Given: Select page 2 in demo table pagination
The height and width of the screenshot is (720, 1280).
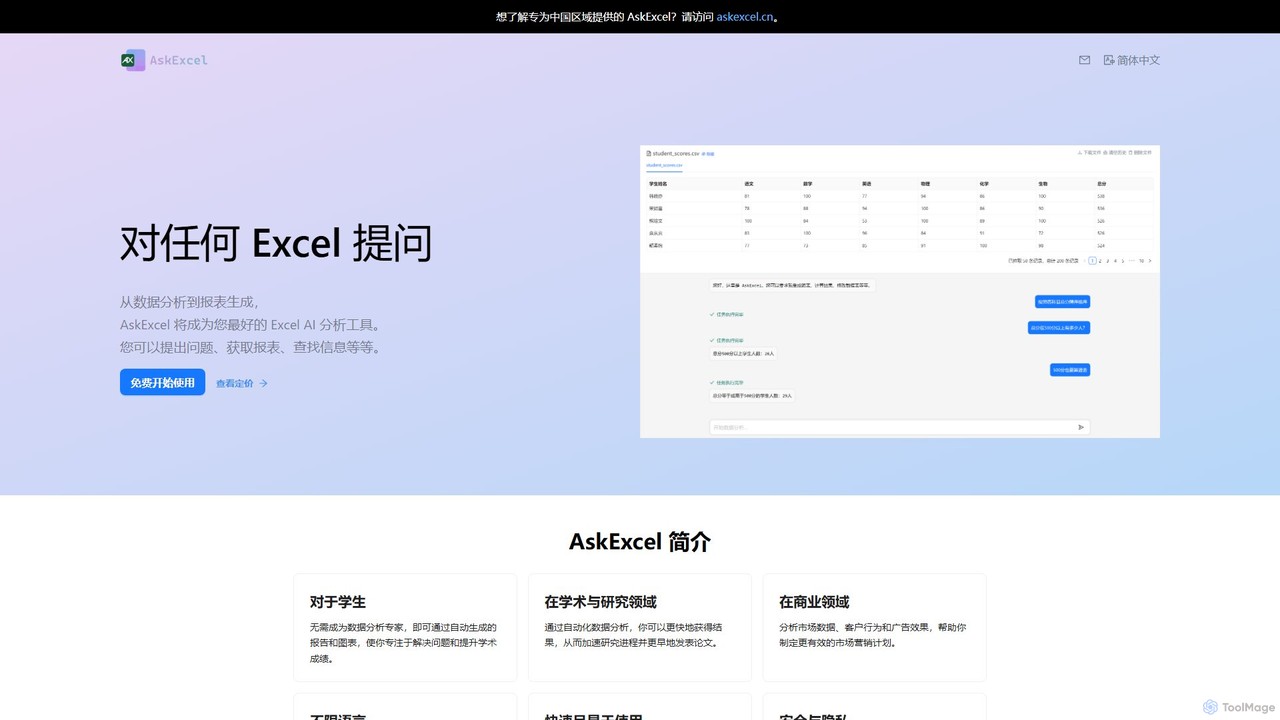Looking at the screenshot, I should [x=1100, y=260].
